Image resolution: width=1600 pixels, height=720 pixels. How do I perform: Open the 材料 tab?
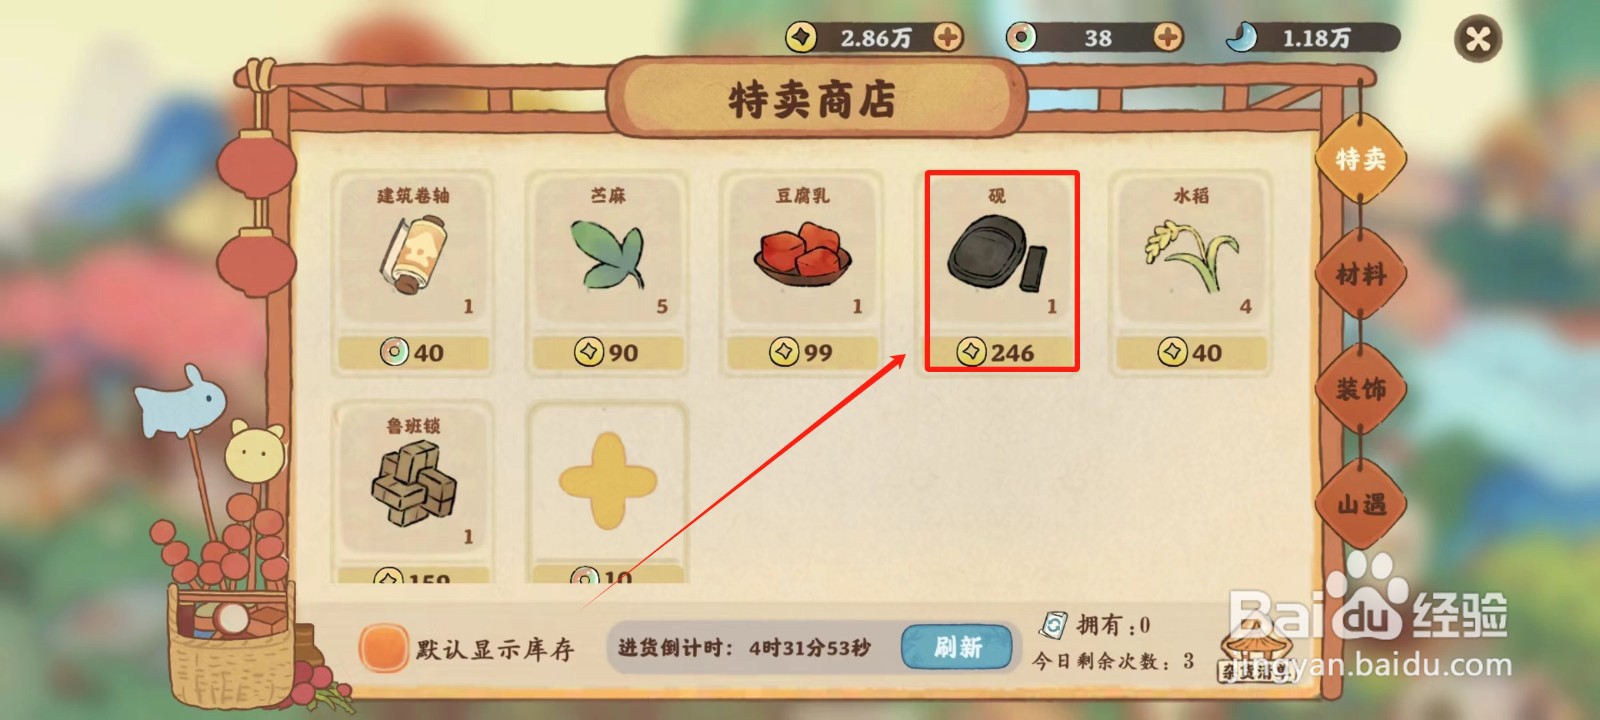click(1361, 274)
